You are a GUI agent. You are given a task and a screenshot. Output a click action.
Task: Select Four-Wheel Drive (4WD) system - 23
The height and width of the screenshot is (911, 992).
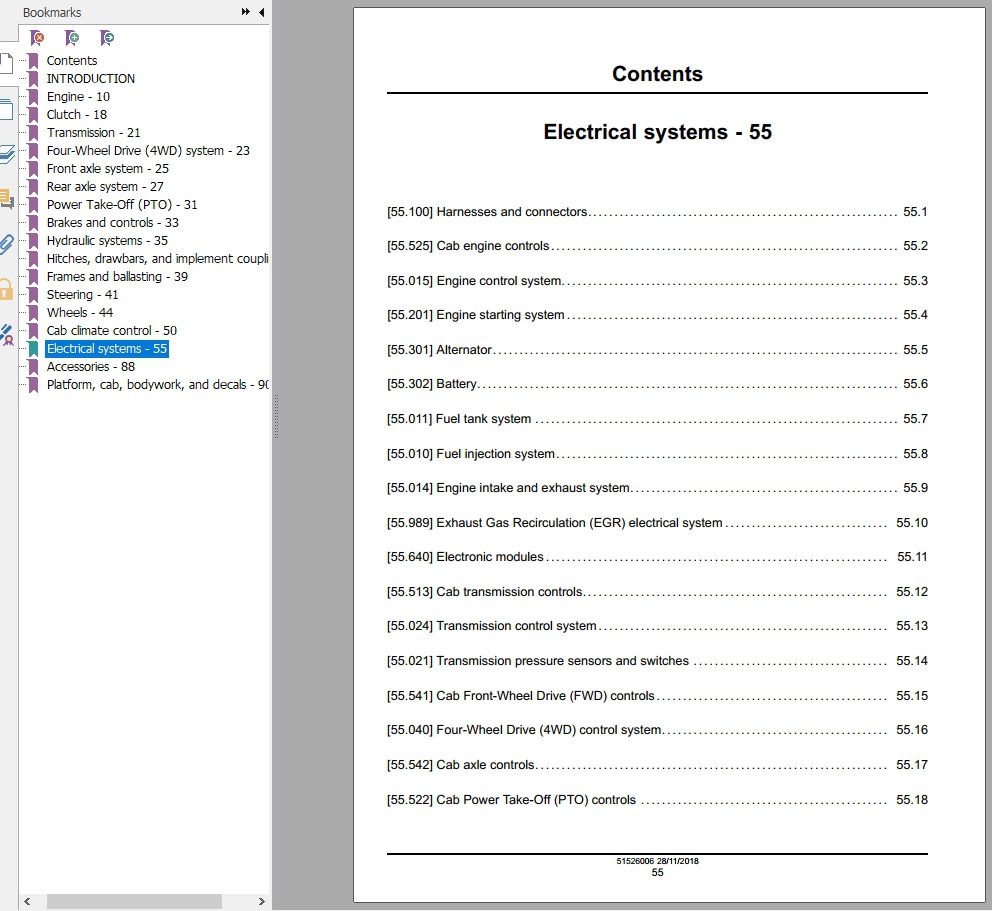pos(148,151)
